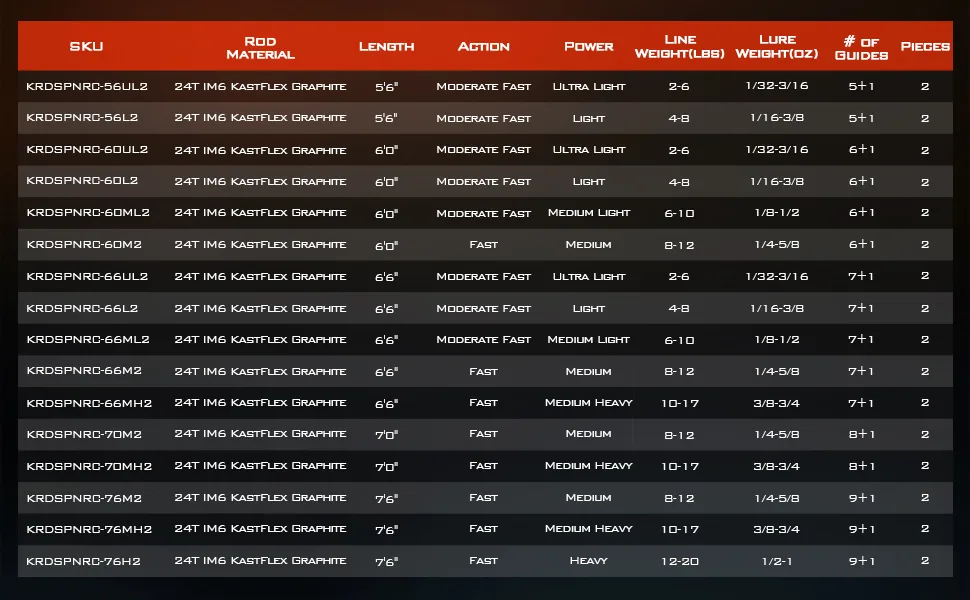
Task: Click SKU KRDSPNRC-60M2
Action: [x=84, y=244]
